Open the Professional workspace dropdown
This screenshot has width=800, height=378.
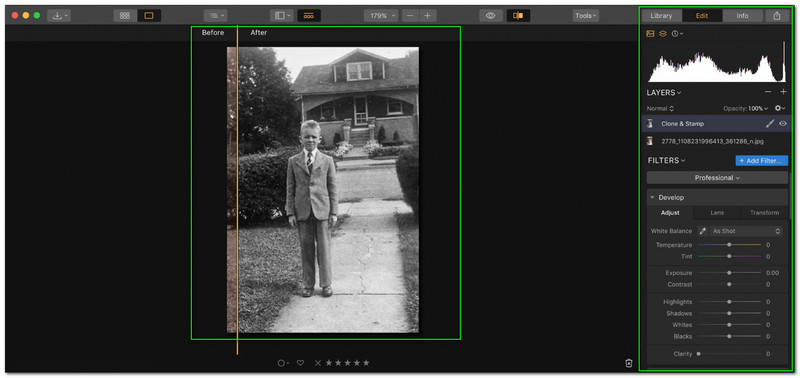[717, 178]
